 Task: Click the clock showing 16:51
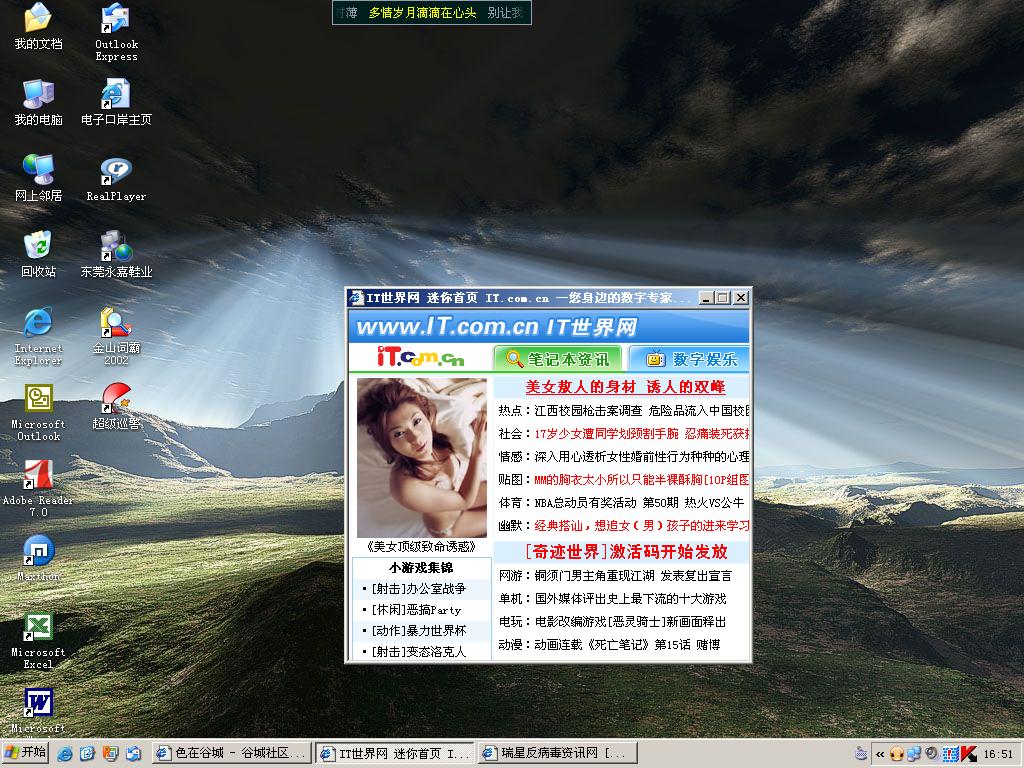(998, 754)
